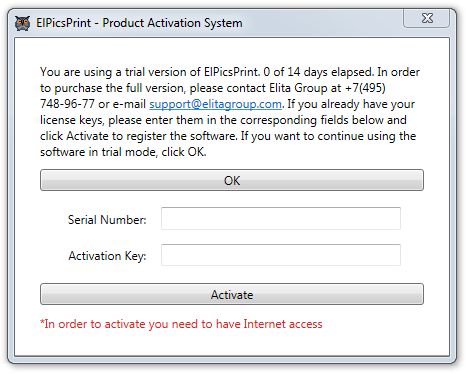This screenshot has height=374, width=466.
Task: Click the Activate button
Action: pyautogui.click(x=232, y=294)
